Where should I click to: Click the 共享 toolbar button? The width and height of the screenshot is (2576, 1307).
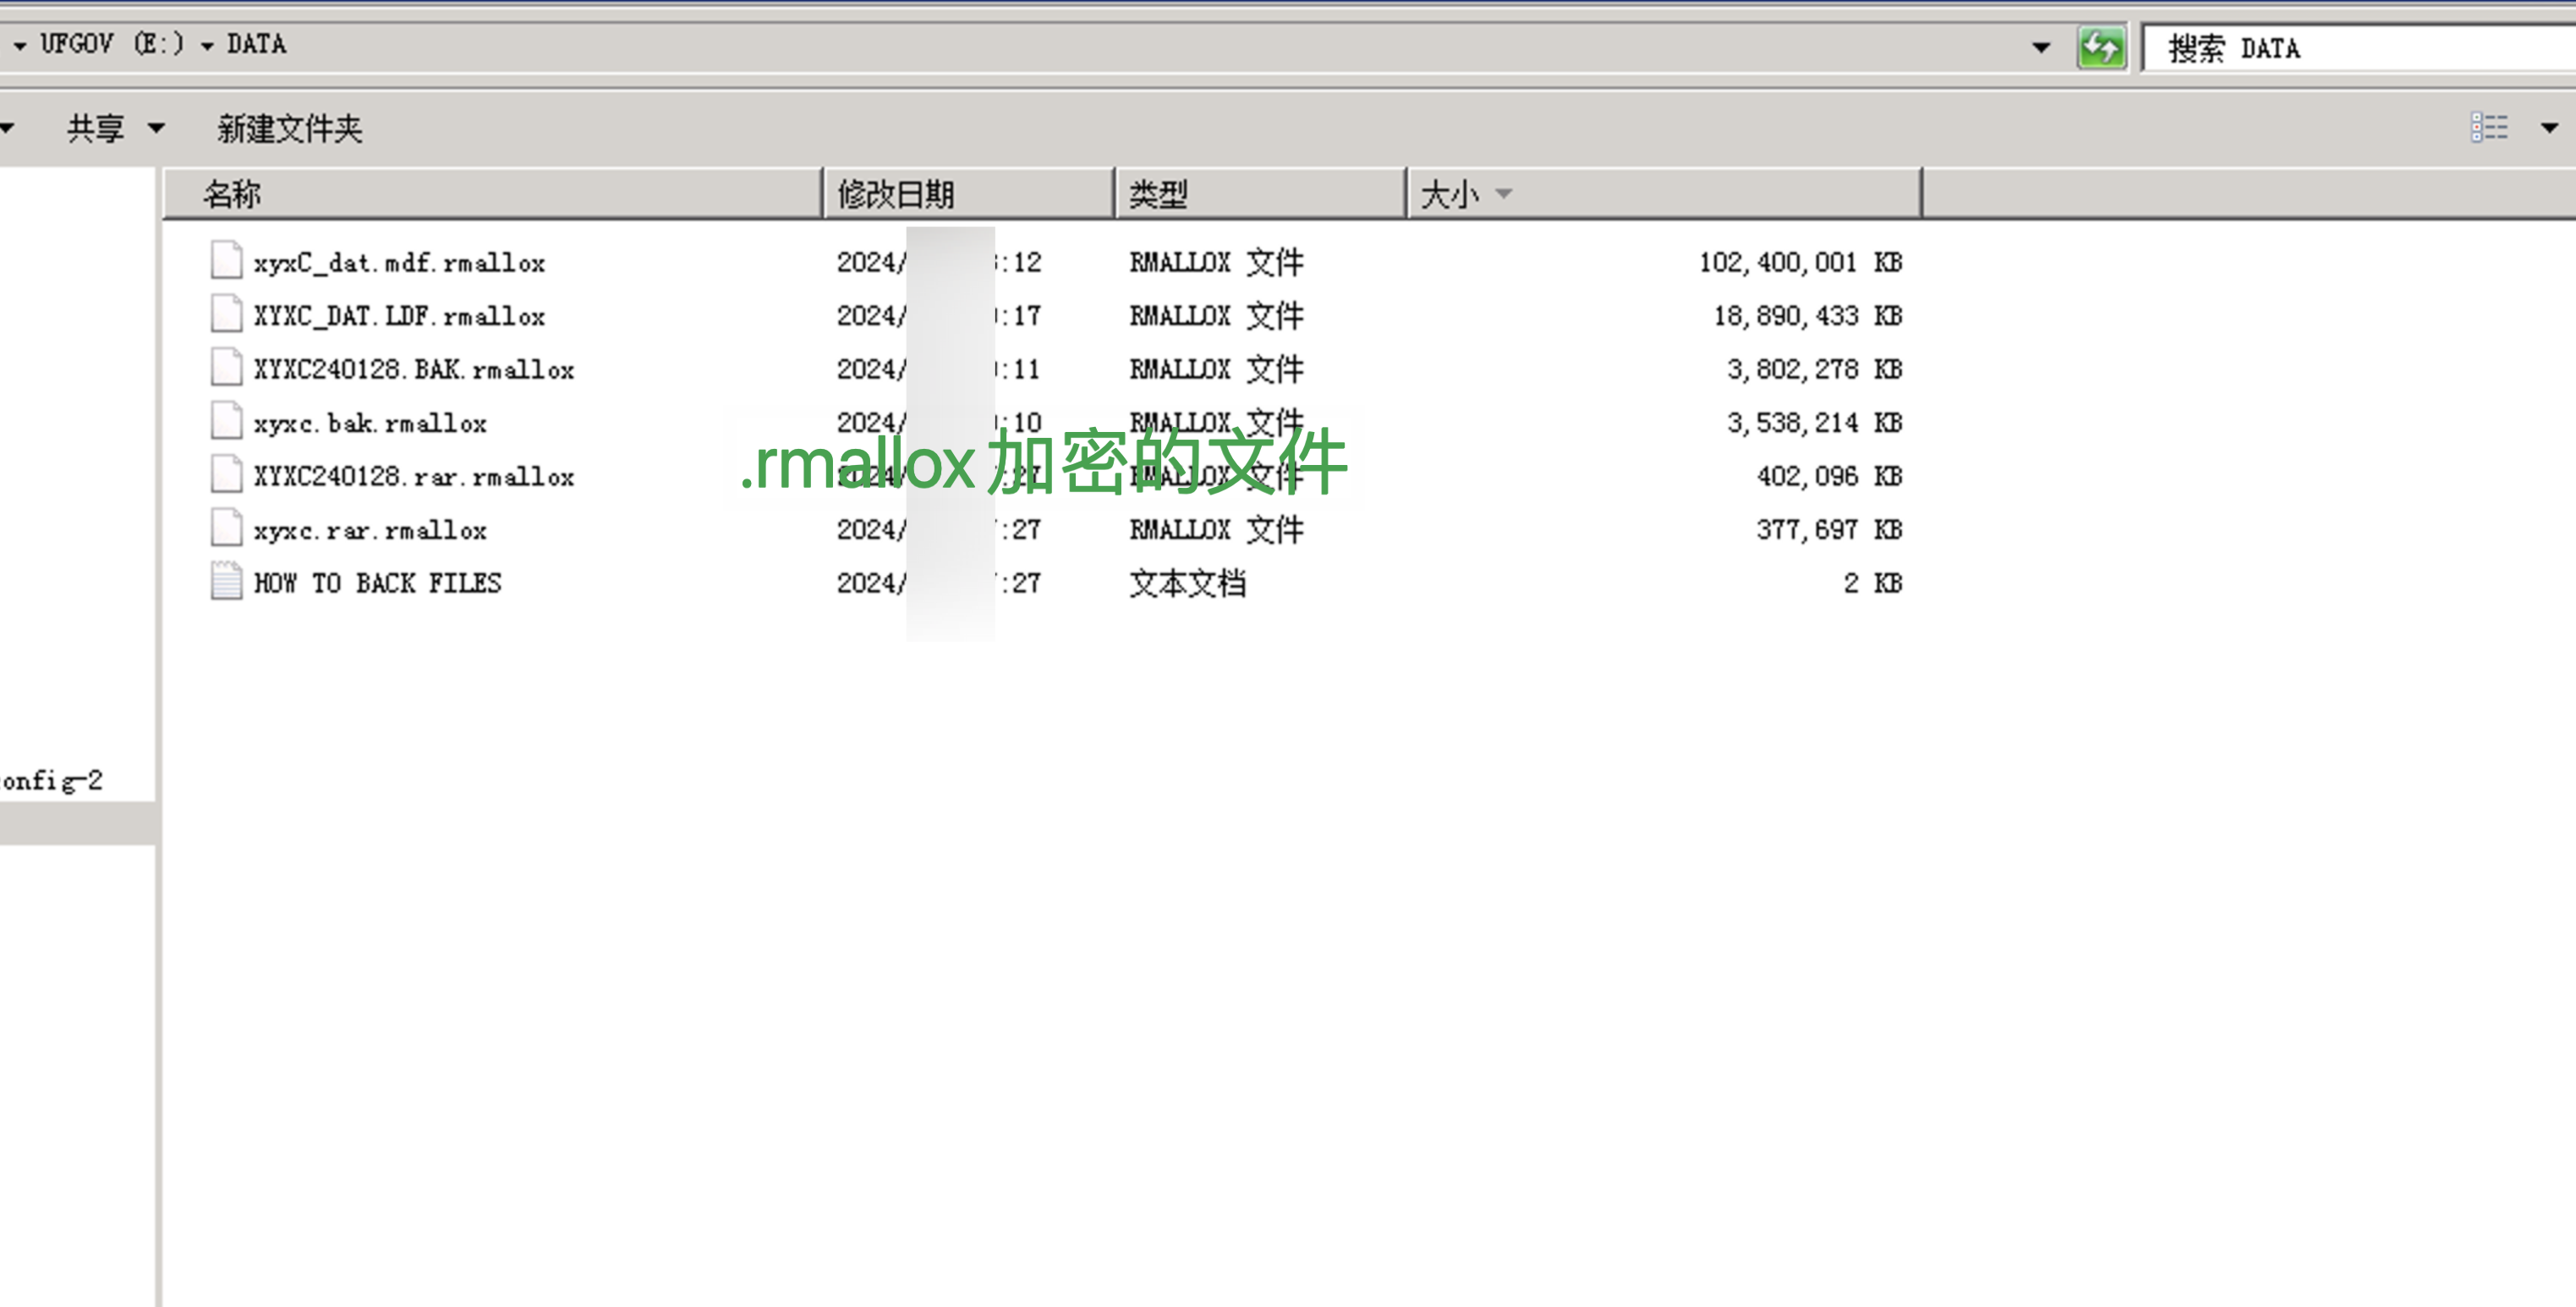[x=96, y=128]
